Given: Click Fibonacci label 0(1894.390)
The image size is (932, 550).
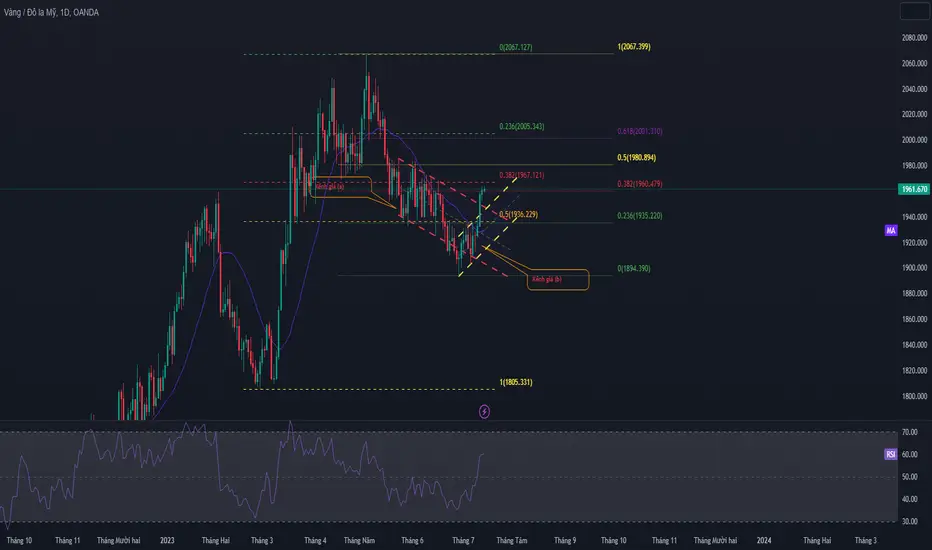Looking at the screenshot, I should pos(634,268).
